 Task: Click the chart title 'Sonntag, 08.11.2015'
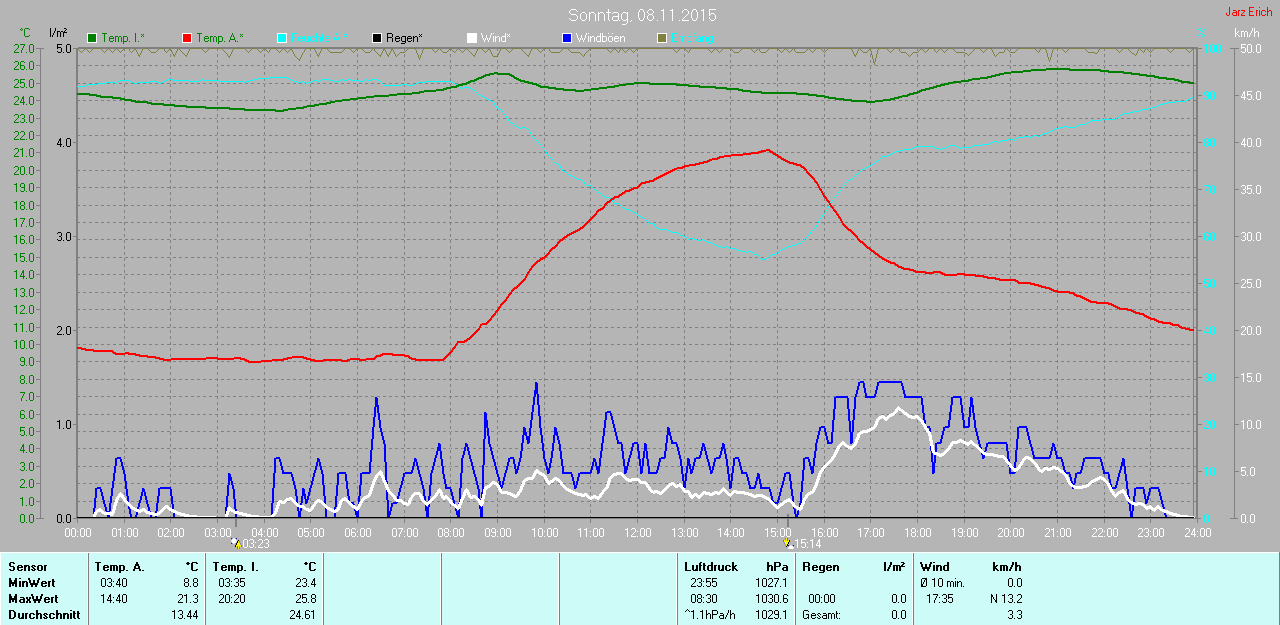pos(642,15)
